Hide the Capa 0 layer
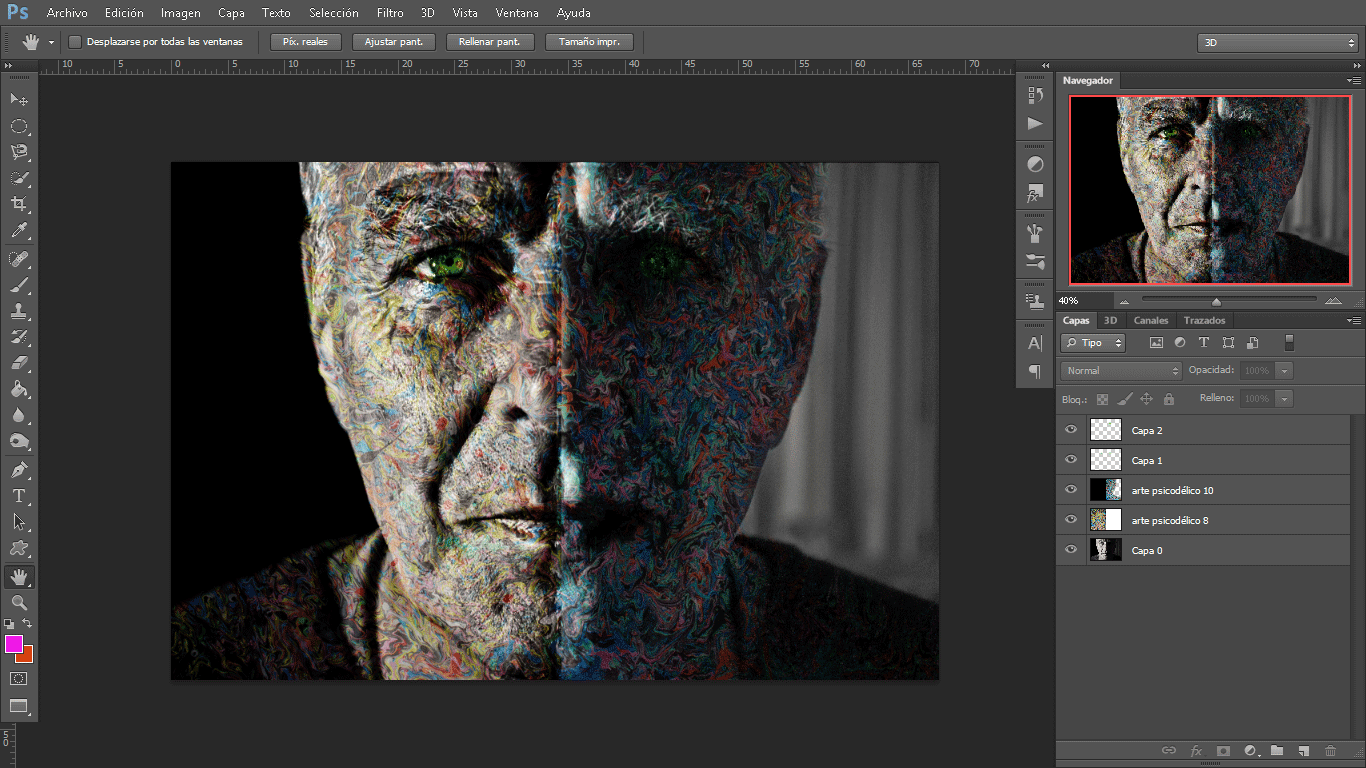The width and height of the screenshot is (1366, 768). click(1072, 550)
